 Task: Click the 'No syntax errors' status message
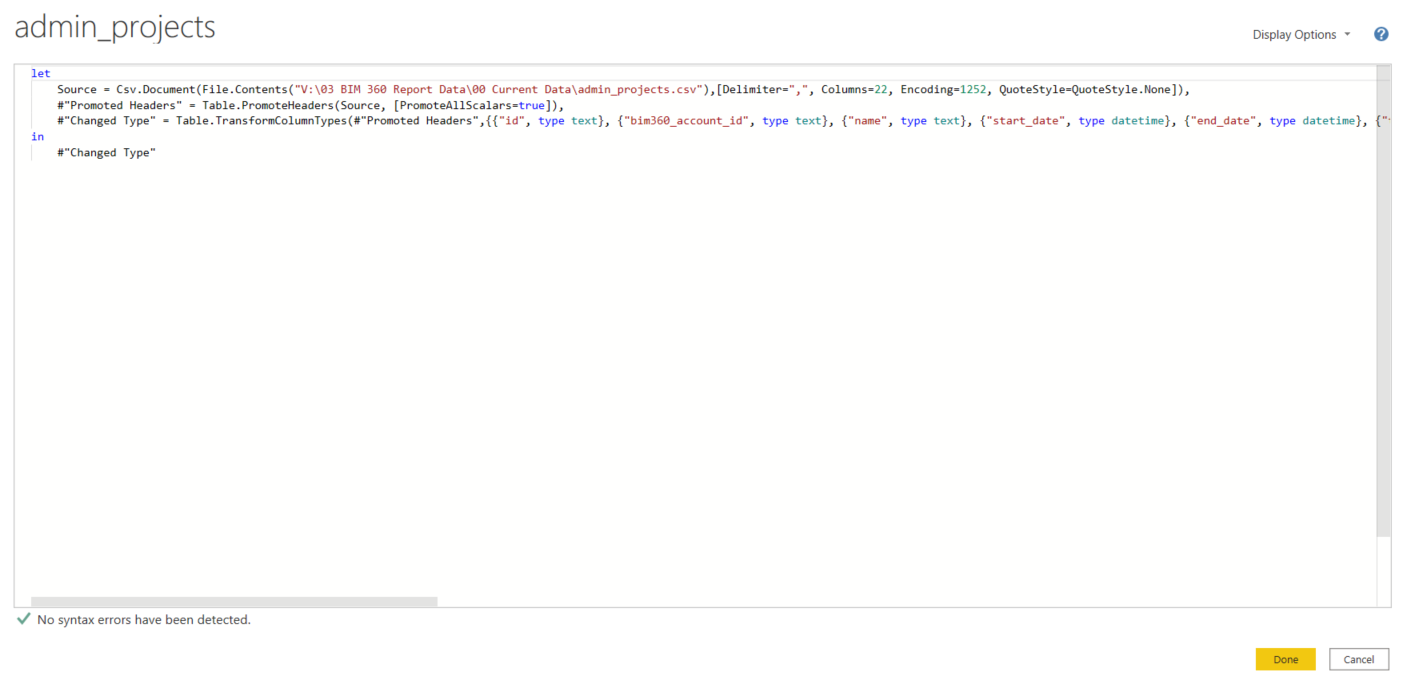144,620
